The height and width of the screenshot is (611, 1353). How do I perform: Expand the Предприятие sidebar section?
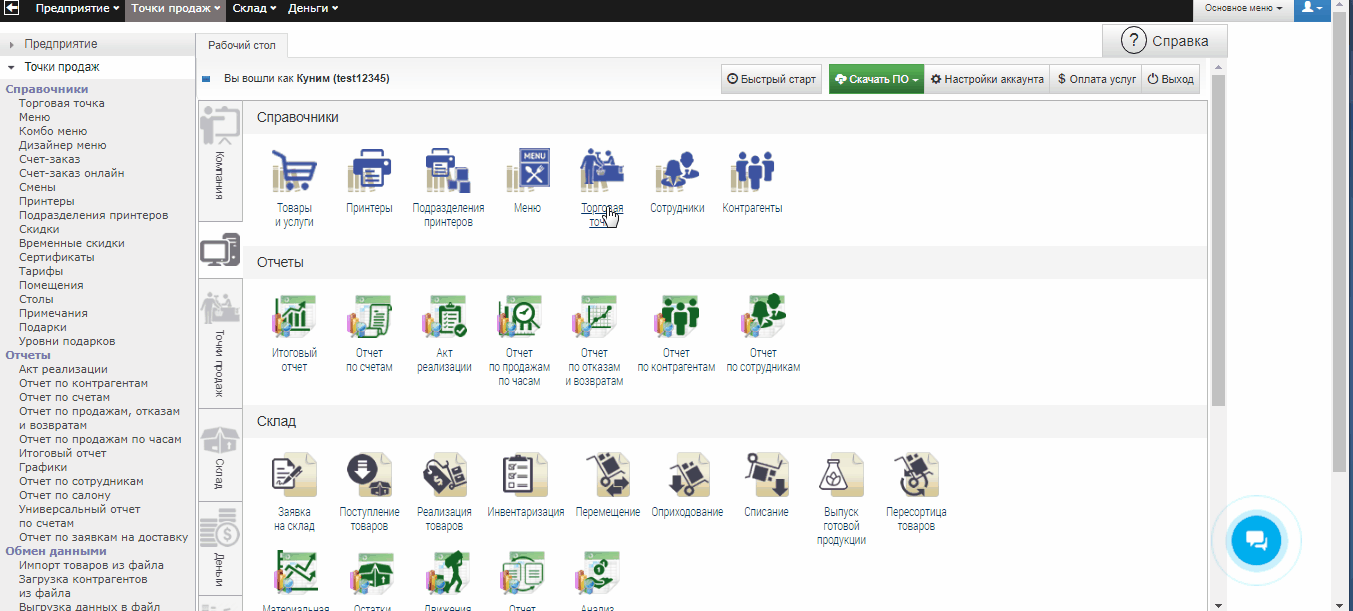point(61,44)
